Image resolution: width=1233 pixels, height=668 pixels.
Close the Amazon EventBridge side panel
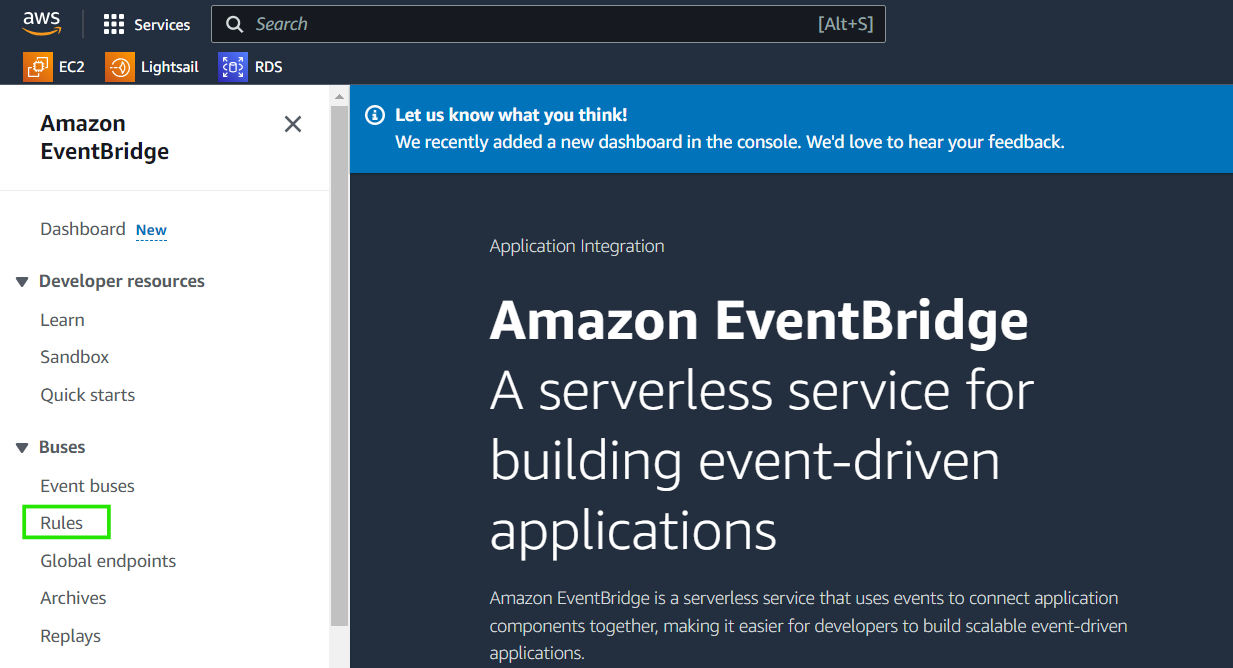click(293, 124)
